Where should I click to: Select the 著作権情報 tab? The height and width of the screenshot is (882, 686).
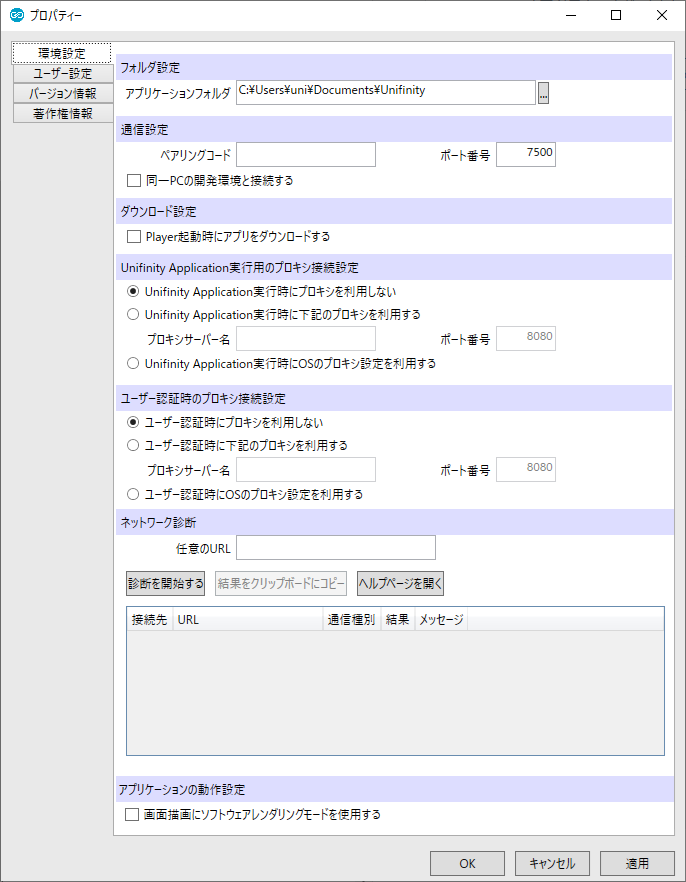point(62,113)
